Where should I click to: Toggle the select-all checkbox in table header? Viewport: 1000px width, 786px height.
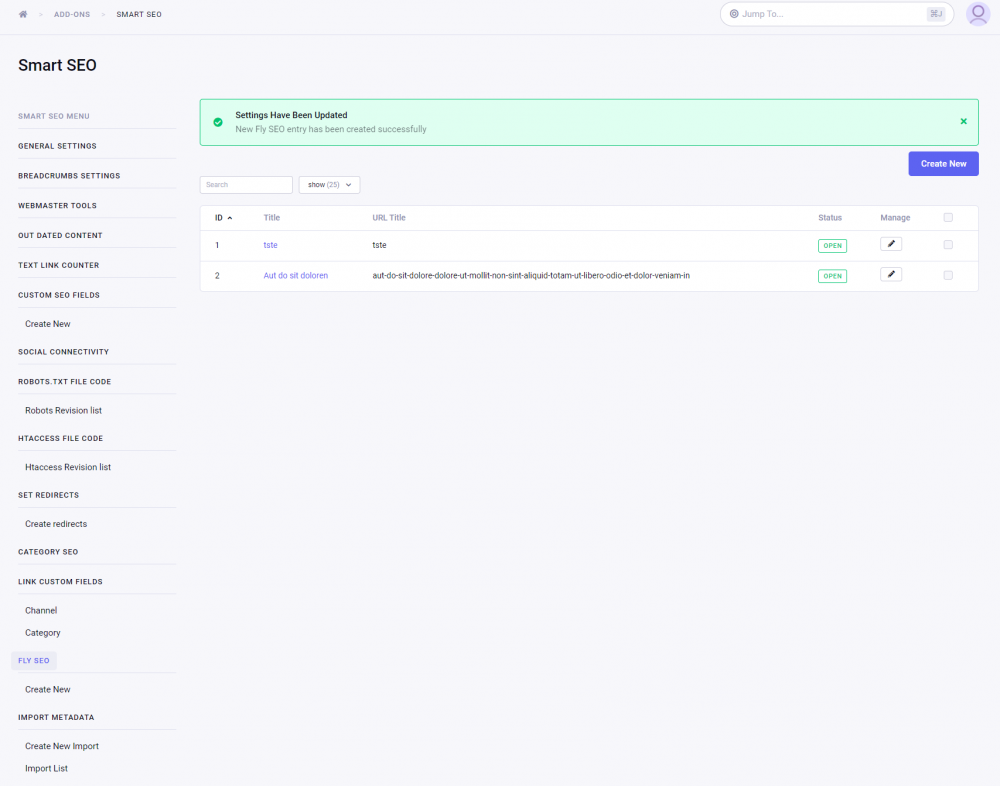pos(948,218)
